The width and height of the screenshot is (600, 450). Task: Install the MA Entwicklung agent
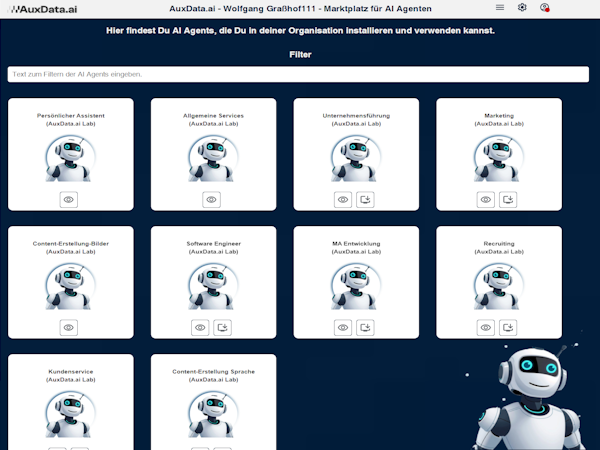[x=366, y=327]
